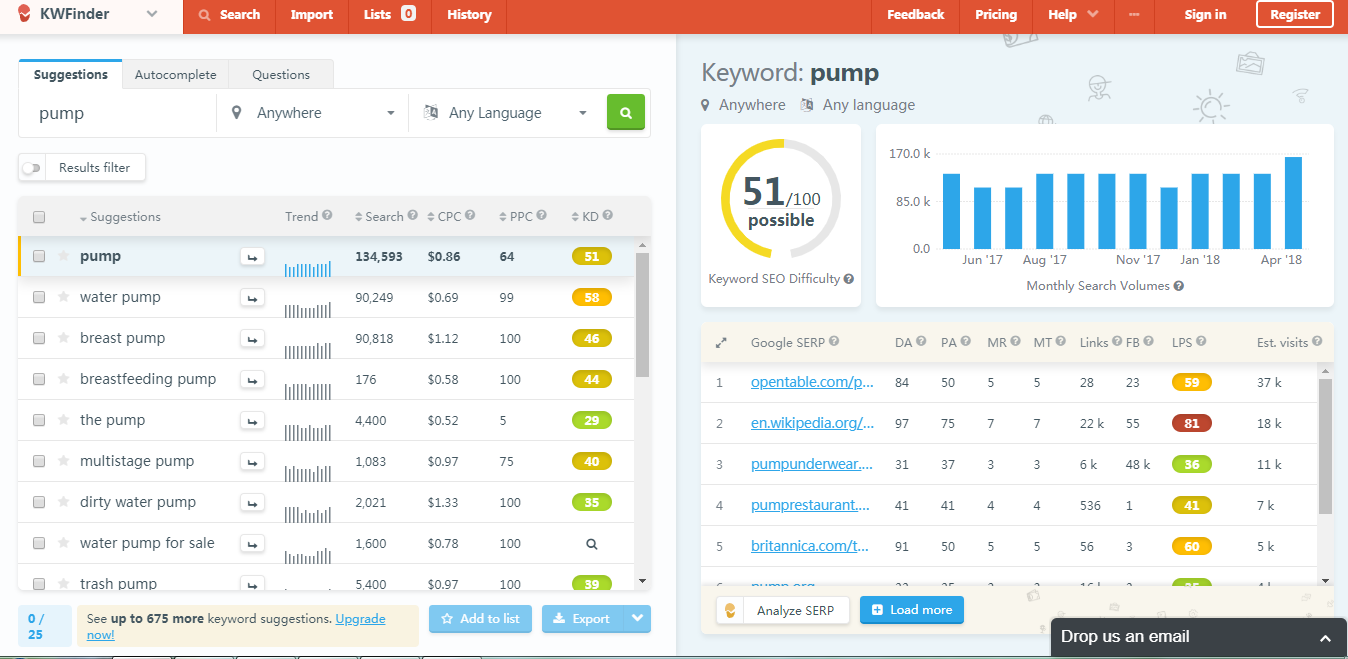Expand the Export button dropdown arrow
The image size is (1348, 659).
(637, 619)
